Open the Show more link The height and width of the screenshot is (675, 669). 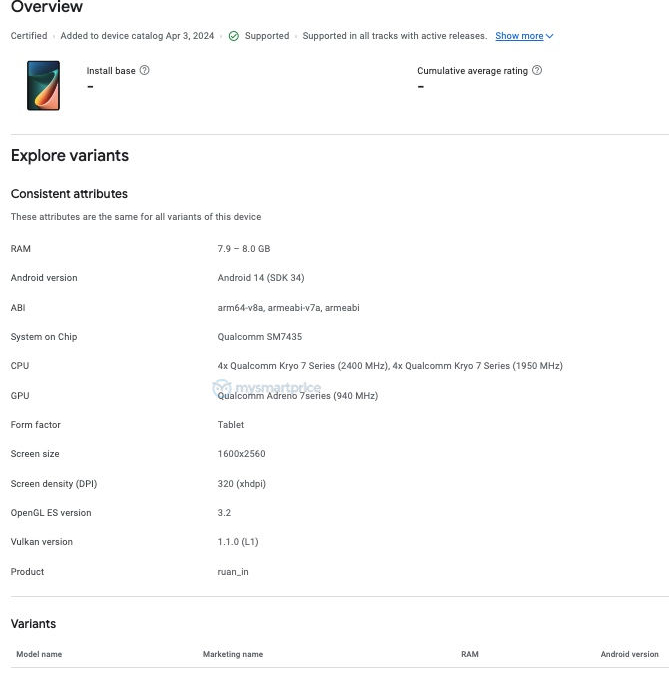(x=519, y=36)
